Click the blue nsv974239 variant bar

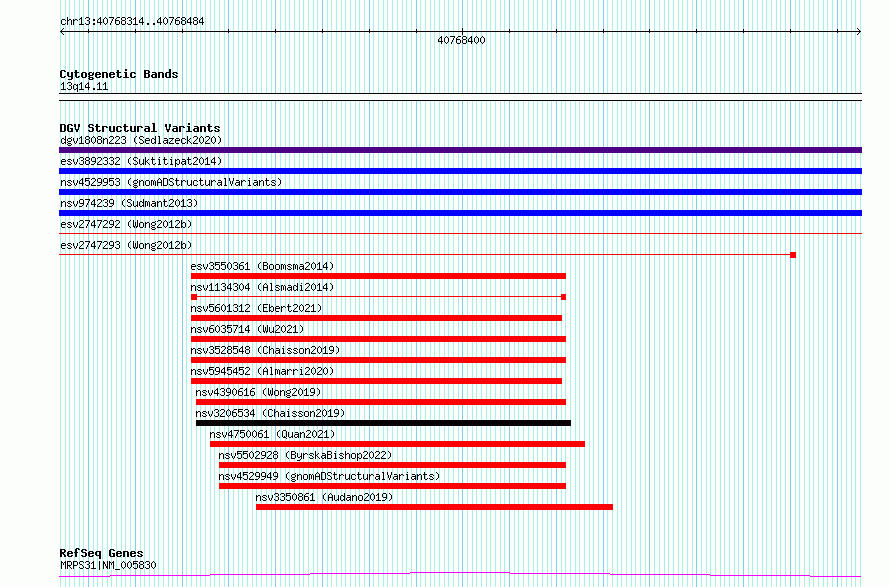(460, 213)
